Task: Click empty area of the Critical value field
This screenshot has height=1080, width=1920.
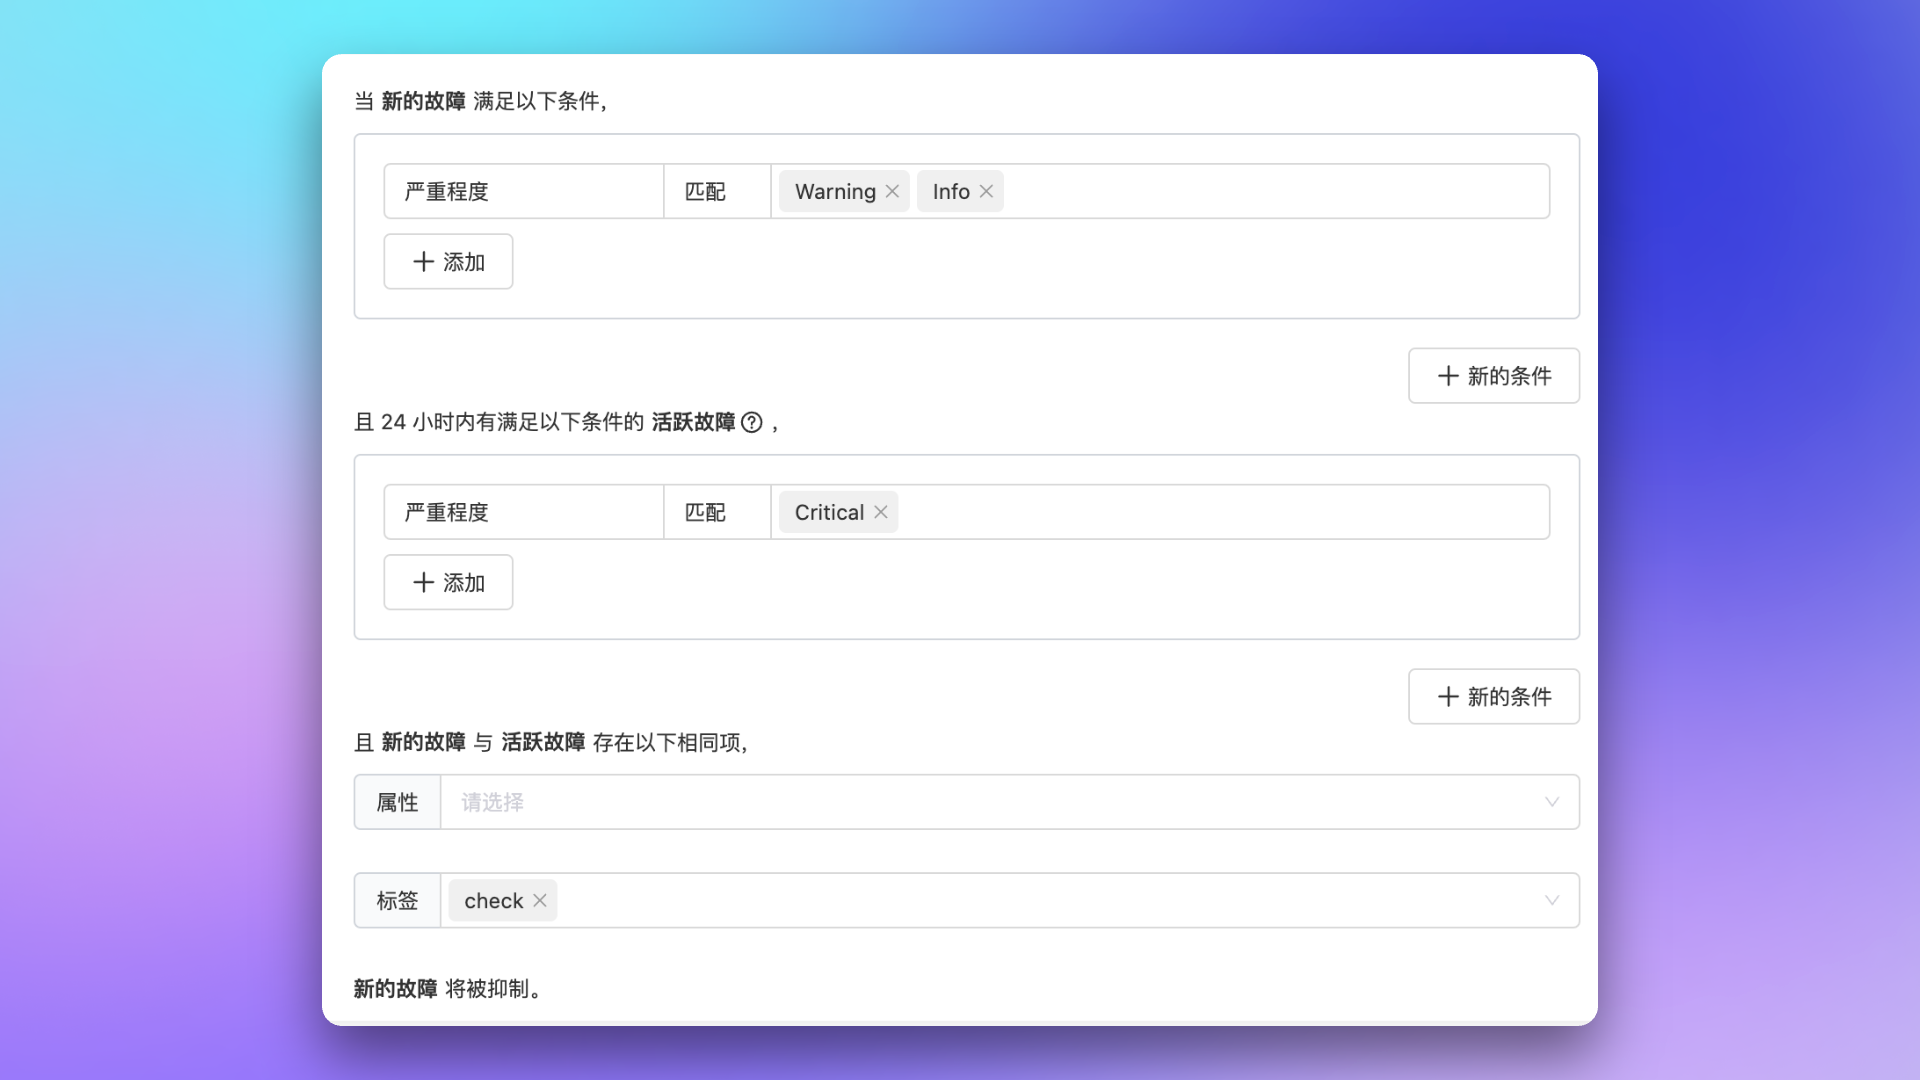Action: tap(1220, 512)
